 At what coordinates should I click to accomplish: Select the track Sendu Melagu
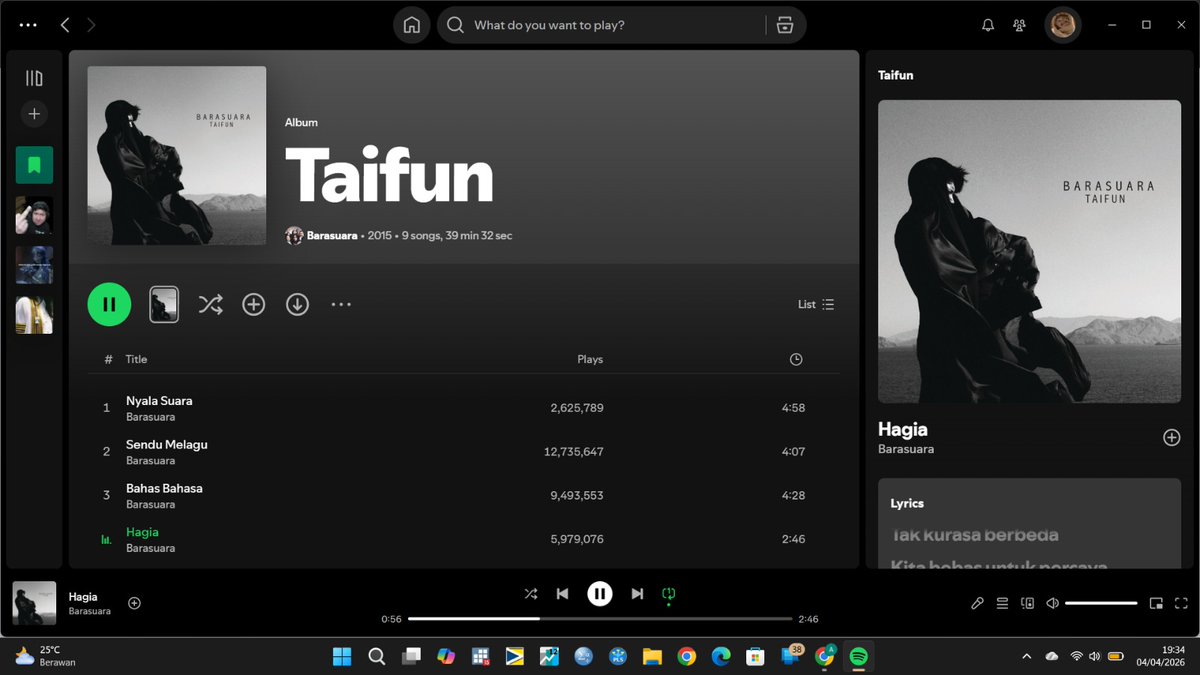click(167, 445)
